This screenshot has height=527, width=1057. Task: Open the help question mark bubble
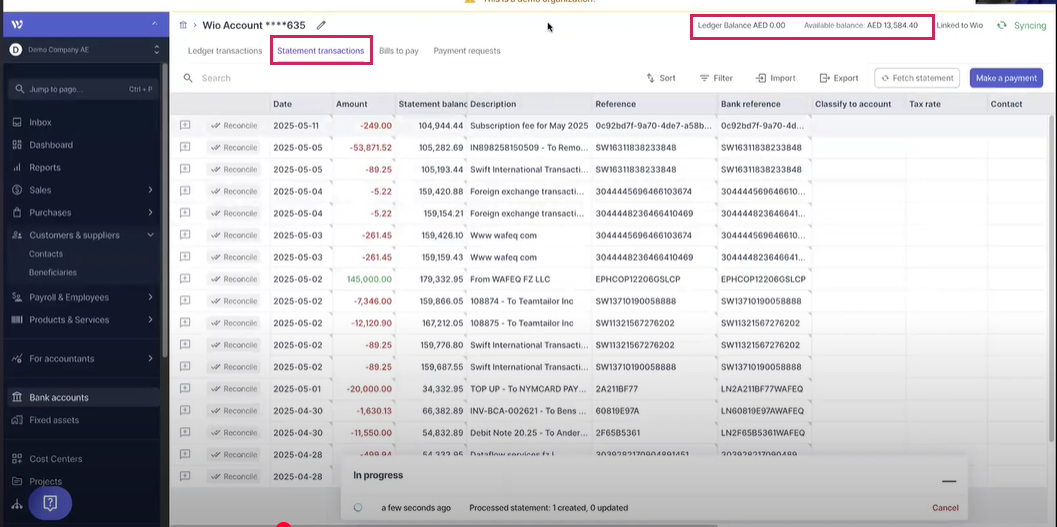pos(50,502)
